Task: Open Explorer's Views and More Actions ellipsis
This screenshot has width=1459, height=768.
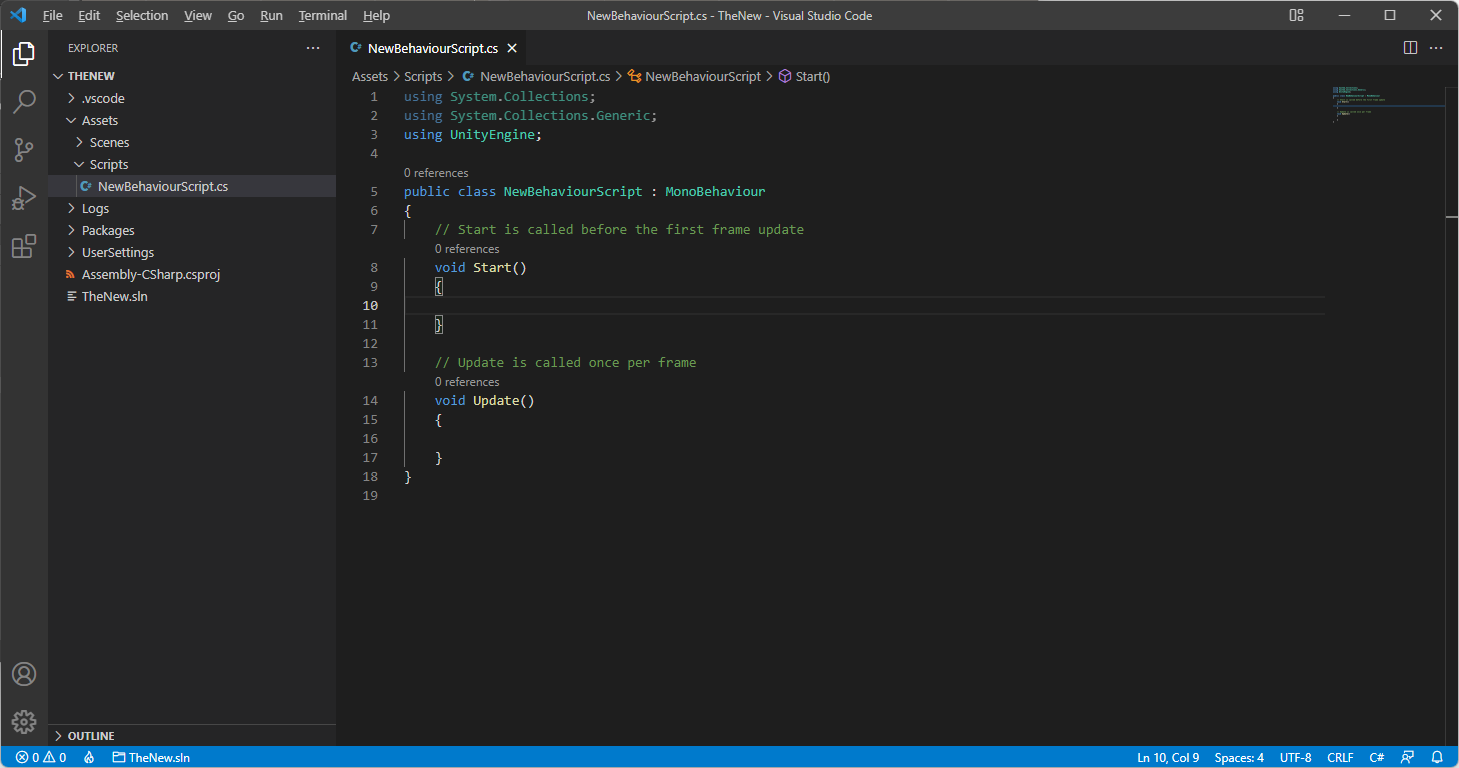Action: pos(313,48)
